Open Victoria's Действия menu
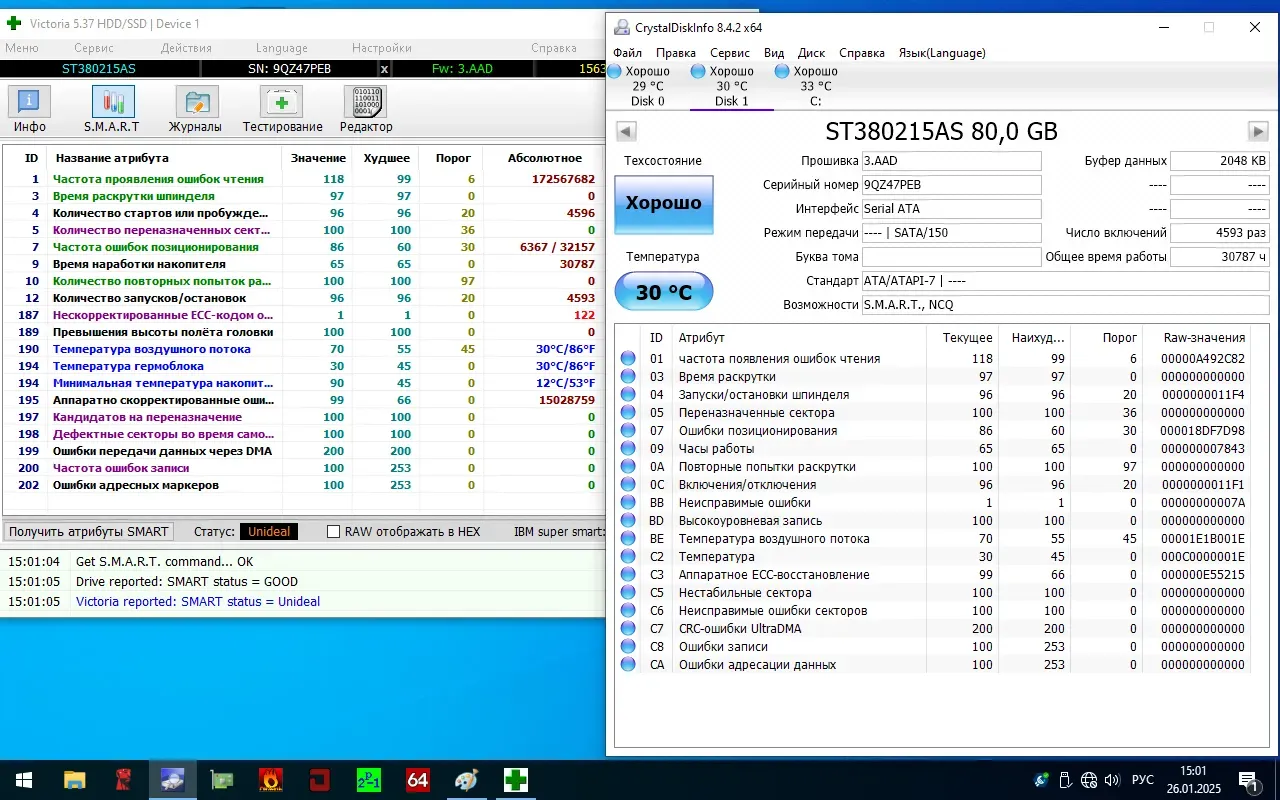Viewport: 1280px width, 800px height. 186,48
